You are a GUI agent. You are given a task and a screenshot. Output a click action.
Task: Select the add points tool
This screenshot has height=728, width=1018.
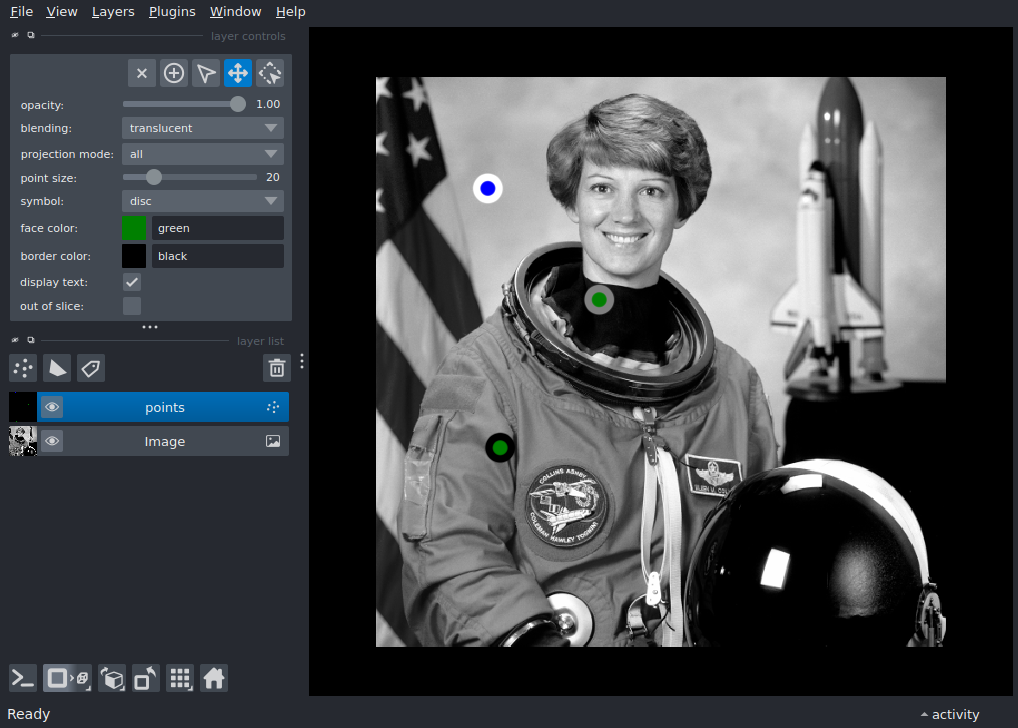tap(174, 73)
